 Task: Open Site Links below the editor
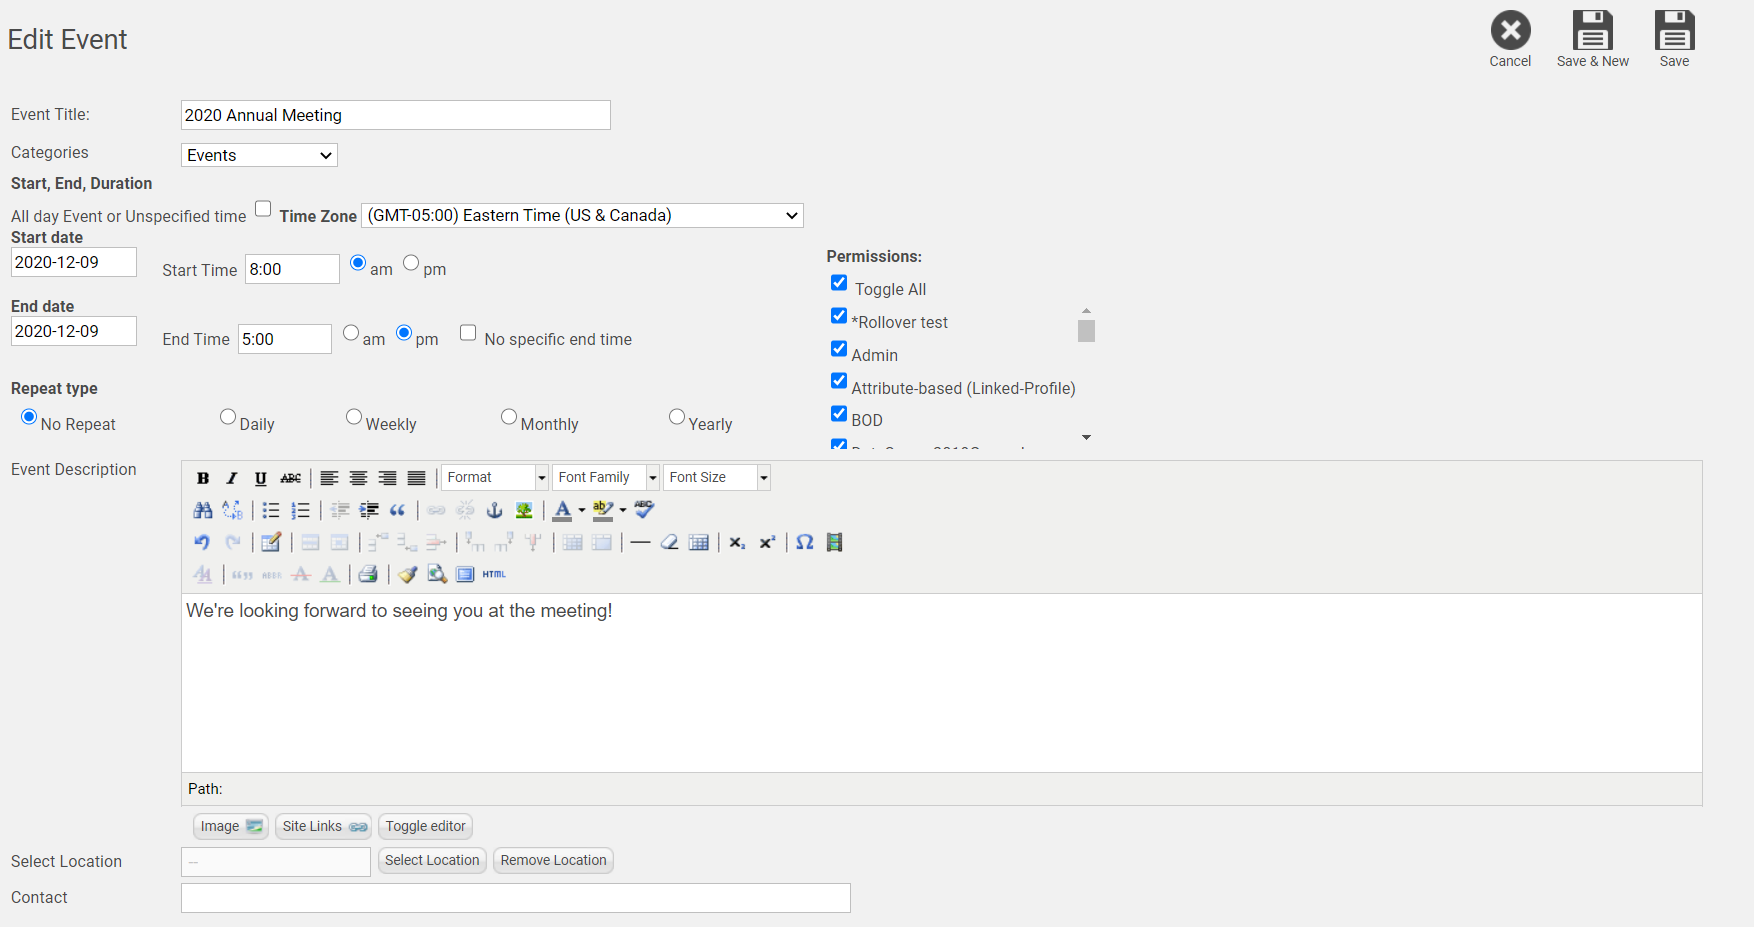pos(324,826)
